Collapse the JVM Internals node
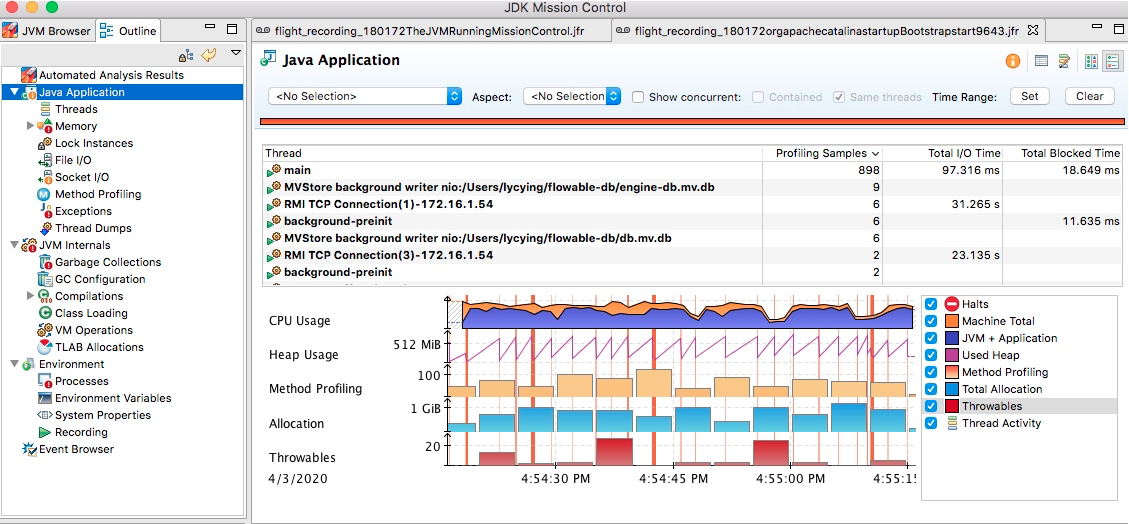Image resolution: width=1129 pixels, height=524 pixels. (14, 245)
